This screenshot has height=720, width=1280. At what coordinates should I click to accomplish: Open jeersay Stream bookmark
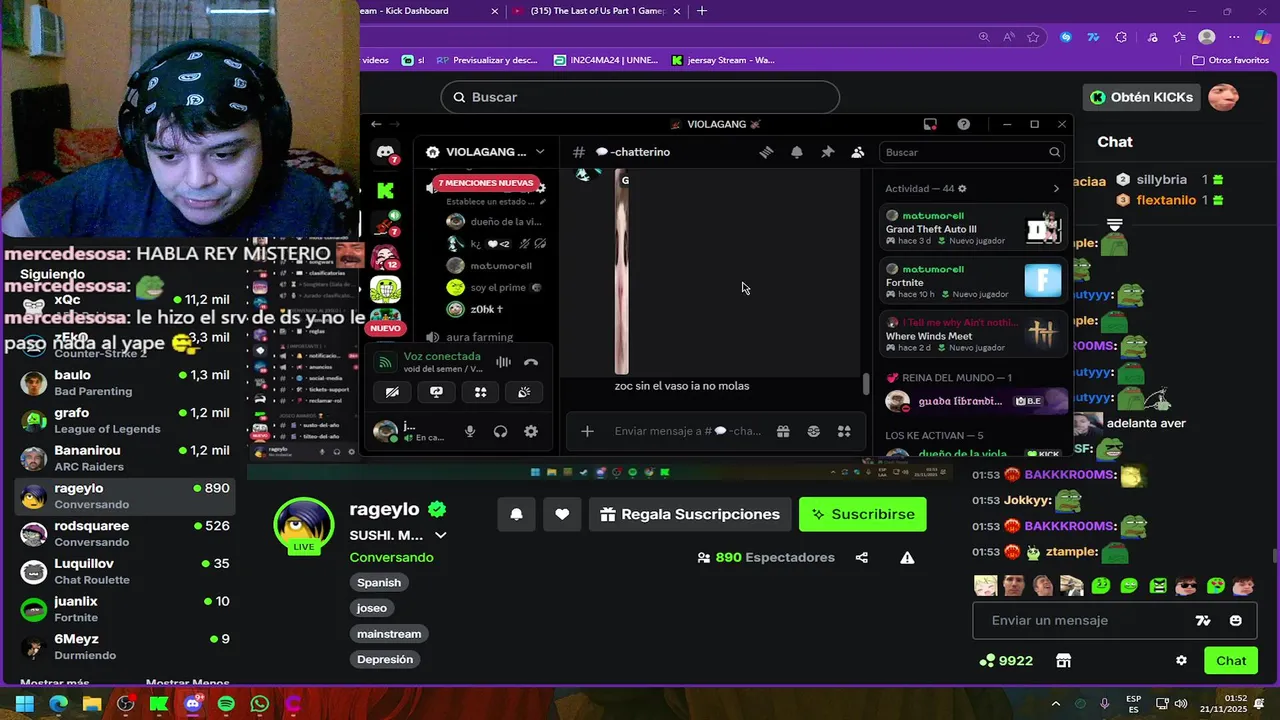pyautogui.click(x=723, y=60)
